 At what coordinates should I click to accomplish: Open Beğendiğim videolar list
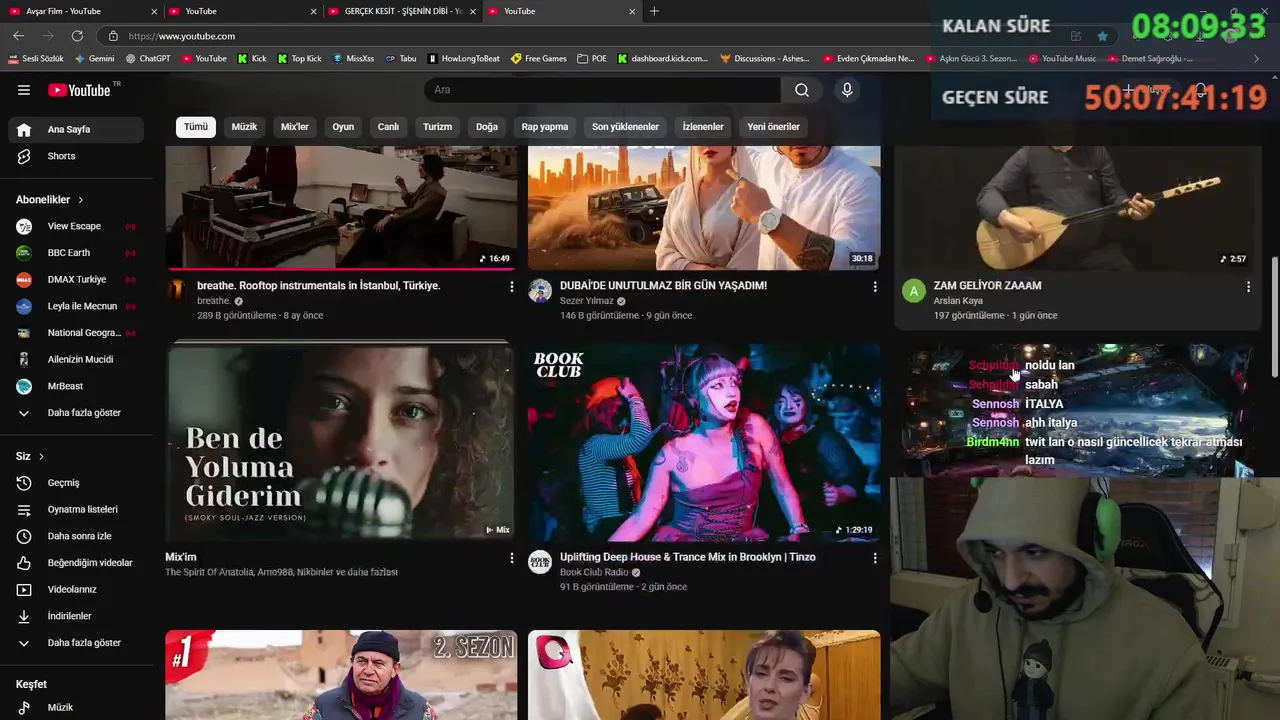coord(76,563)
